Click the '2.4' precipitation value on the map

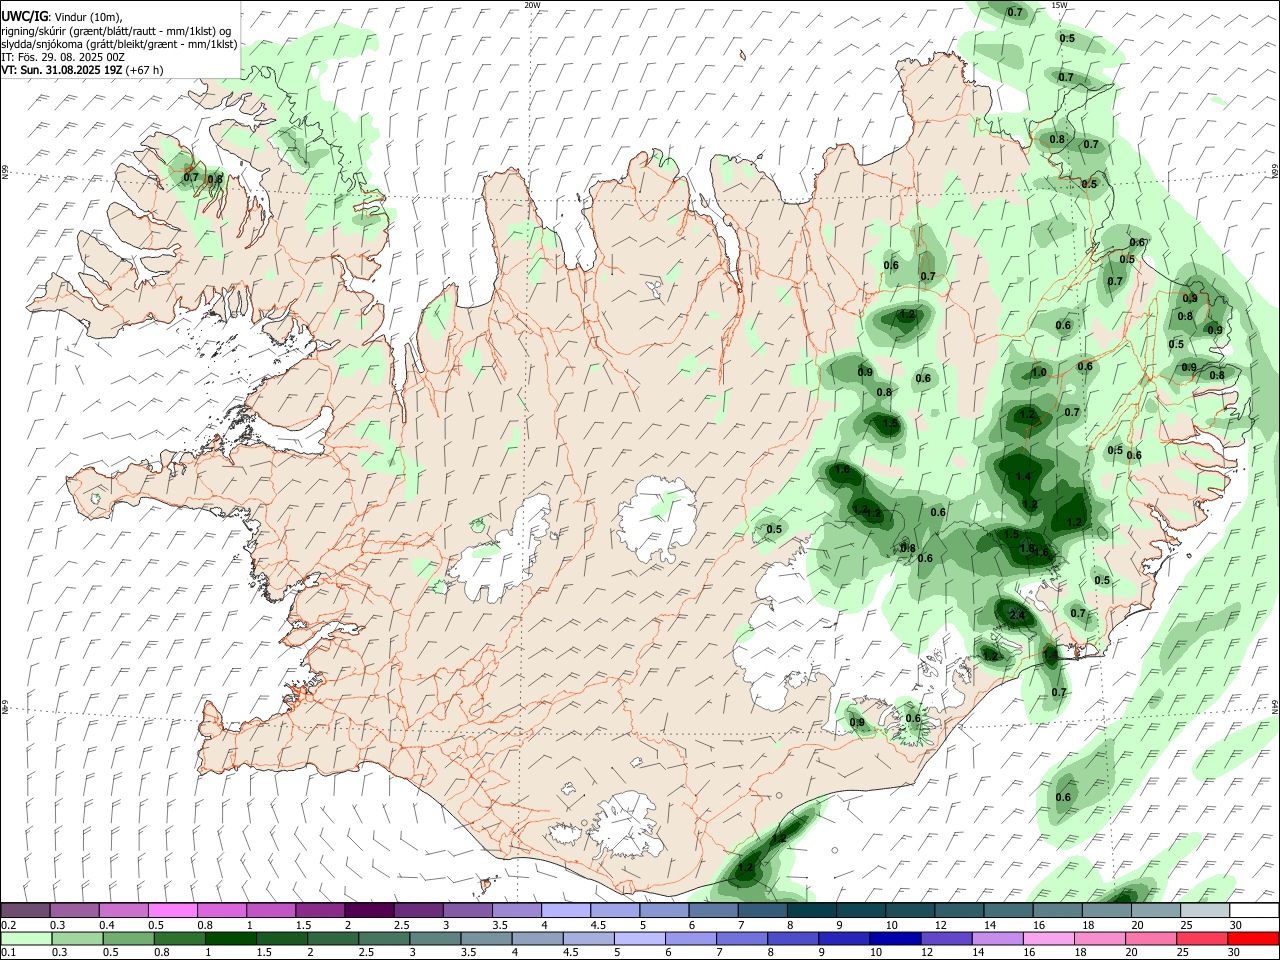click(1017, 616)
